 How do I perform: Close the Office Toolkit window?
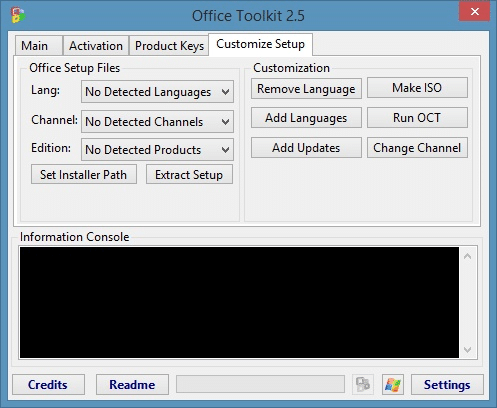click(475, 12)
